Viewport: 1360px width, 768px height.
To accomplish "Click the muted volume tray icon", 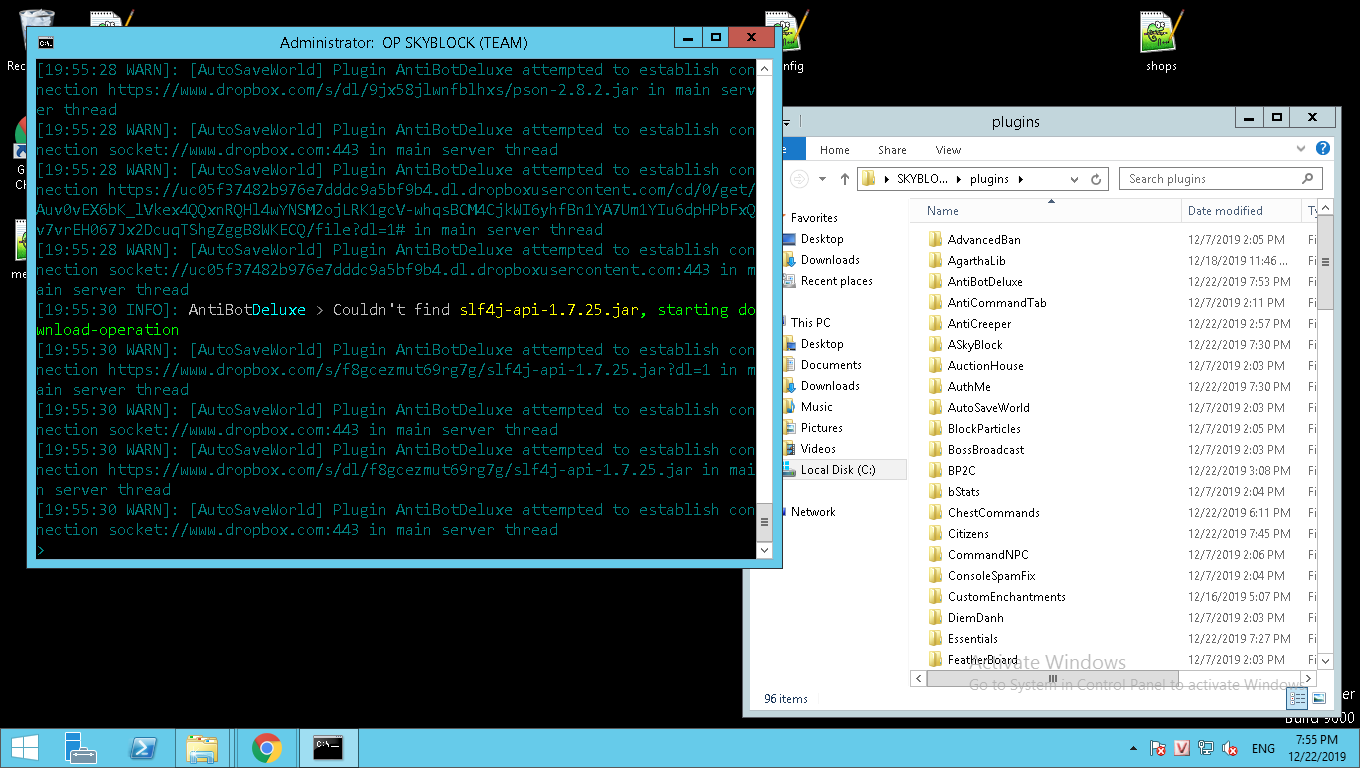I will 1230,748.
